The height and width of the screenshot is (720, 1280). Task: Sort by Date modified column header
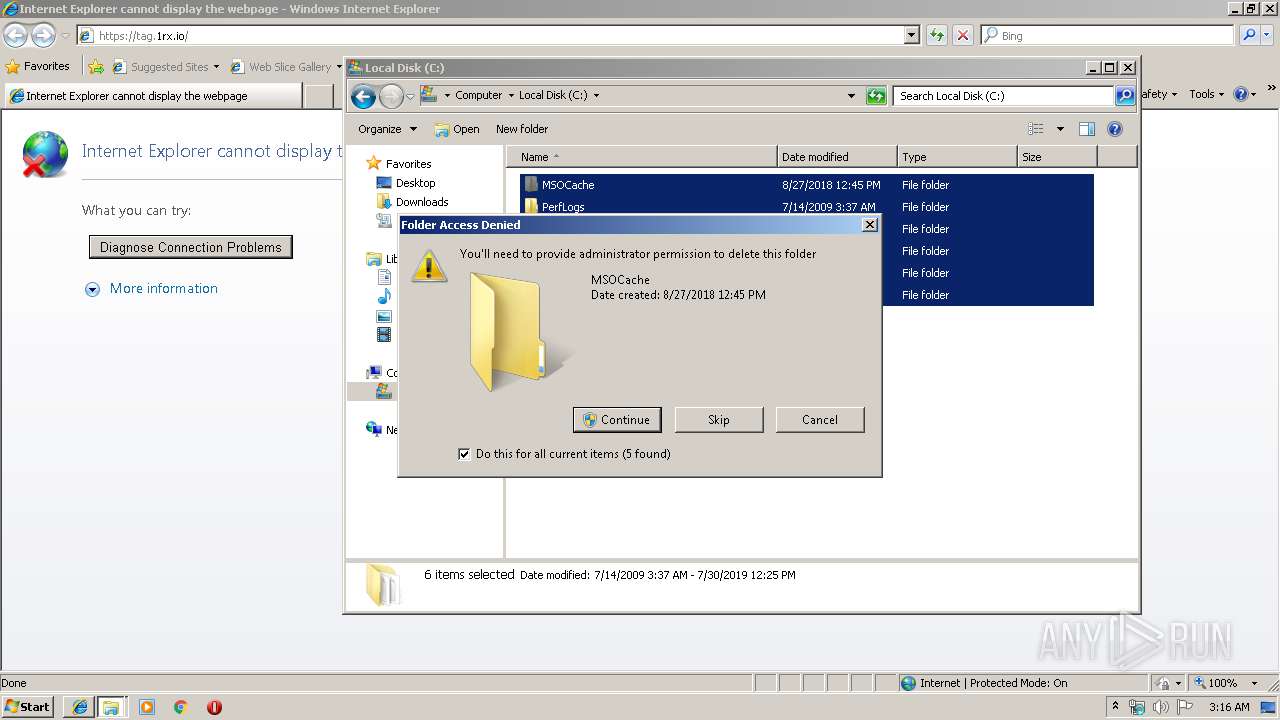(x=837, y=157)
